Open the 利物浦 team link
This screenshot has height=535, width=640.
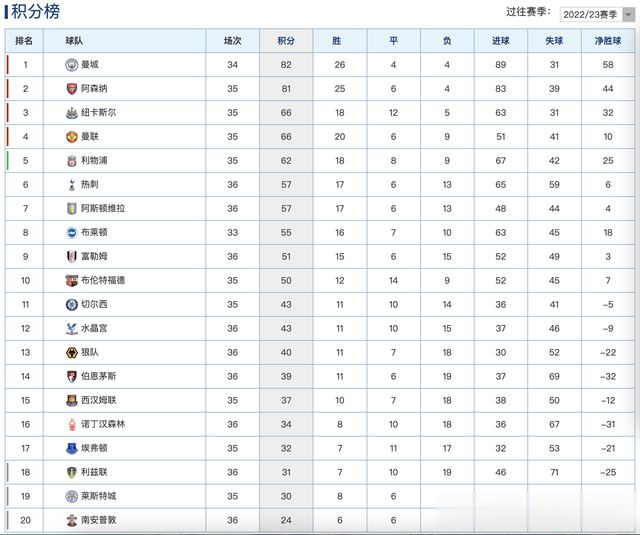point(94,161)
